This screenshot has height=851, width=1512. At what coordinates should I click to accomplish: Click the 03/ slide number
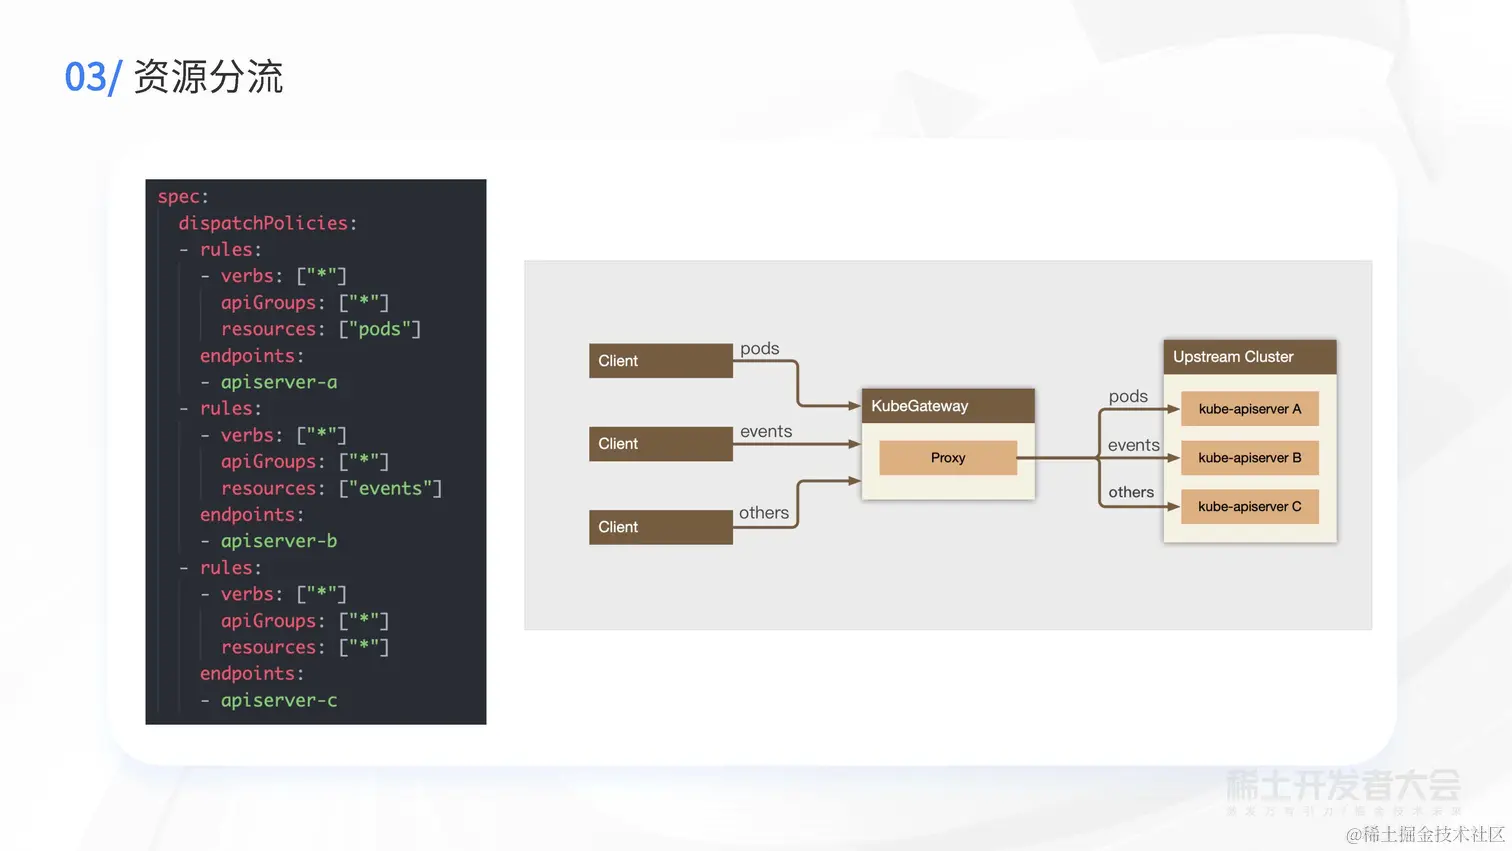(92, 77)
